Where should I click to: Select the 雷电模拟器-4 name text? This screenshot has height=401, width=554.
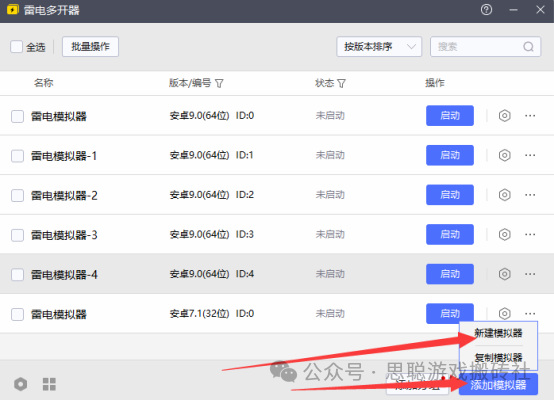pyautogui.click(x=64, y=275)
